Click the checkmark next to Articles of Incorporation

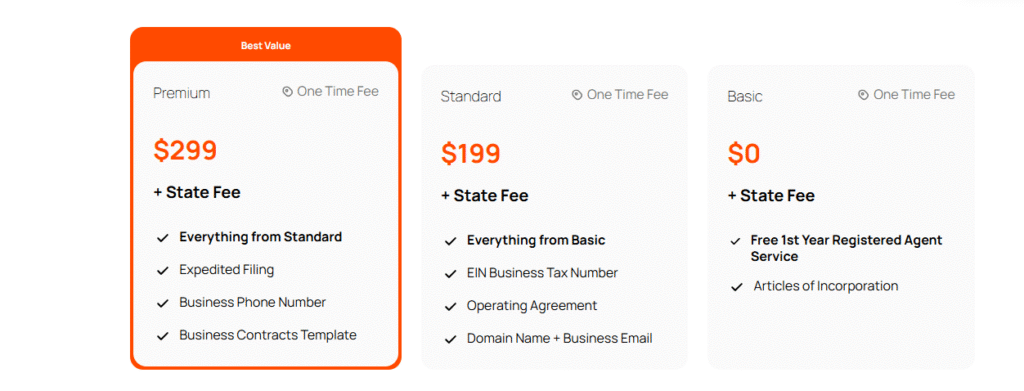click(737, 287)
